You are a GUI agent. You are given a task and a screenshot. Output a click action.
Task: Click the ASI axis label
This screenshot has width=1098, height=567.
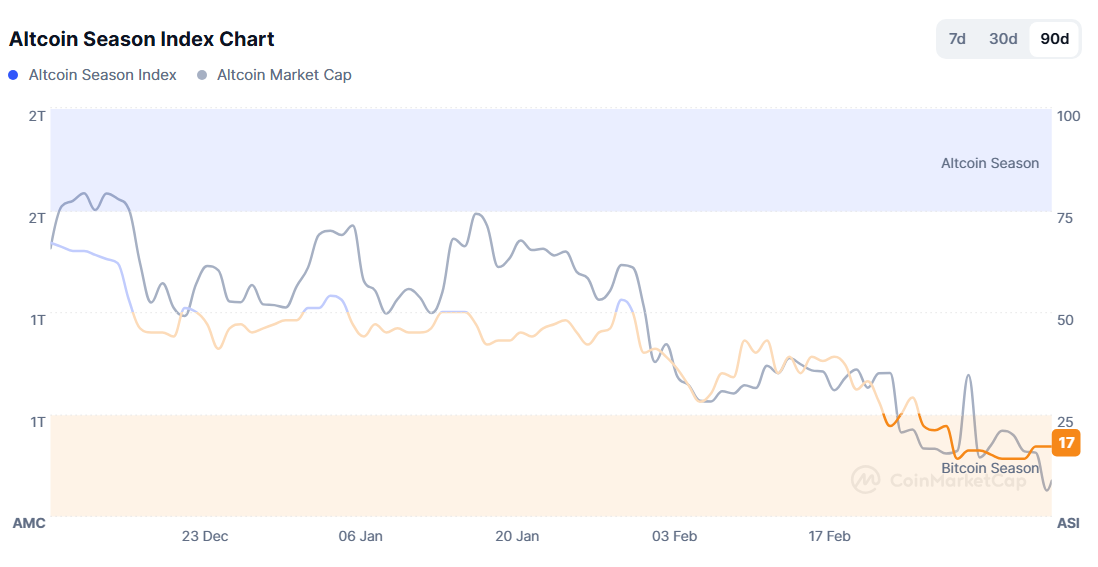pos(1068,523)
